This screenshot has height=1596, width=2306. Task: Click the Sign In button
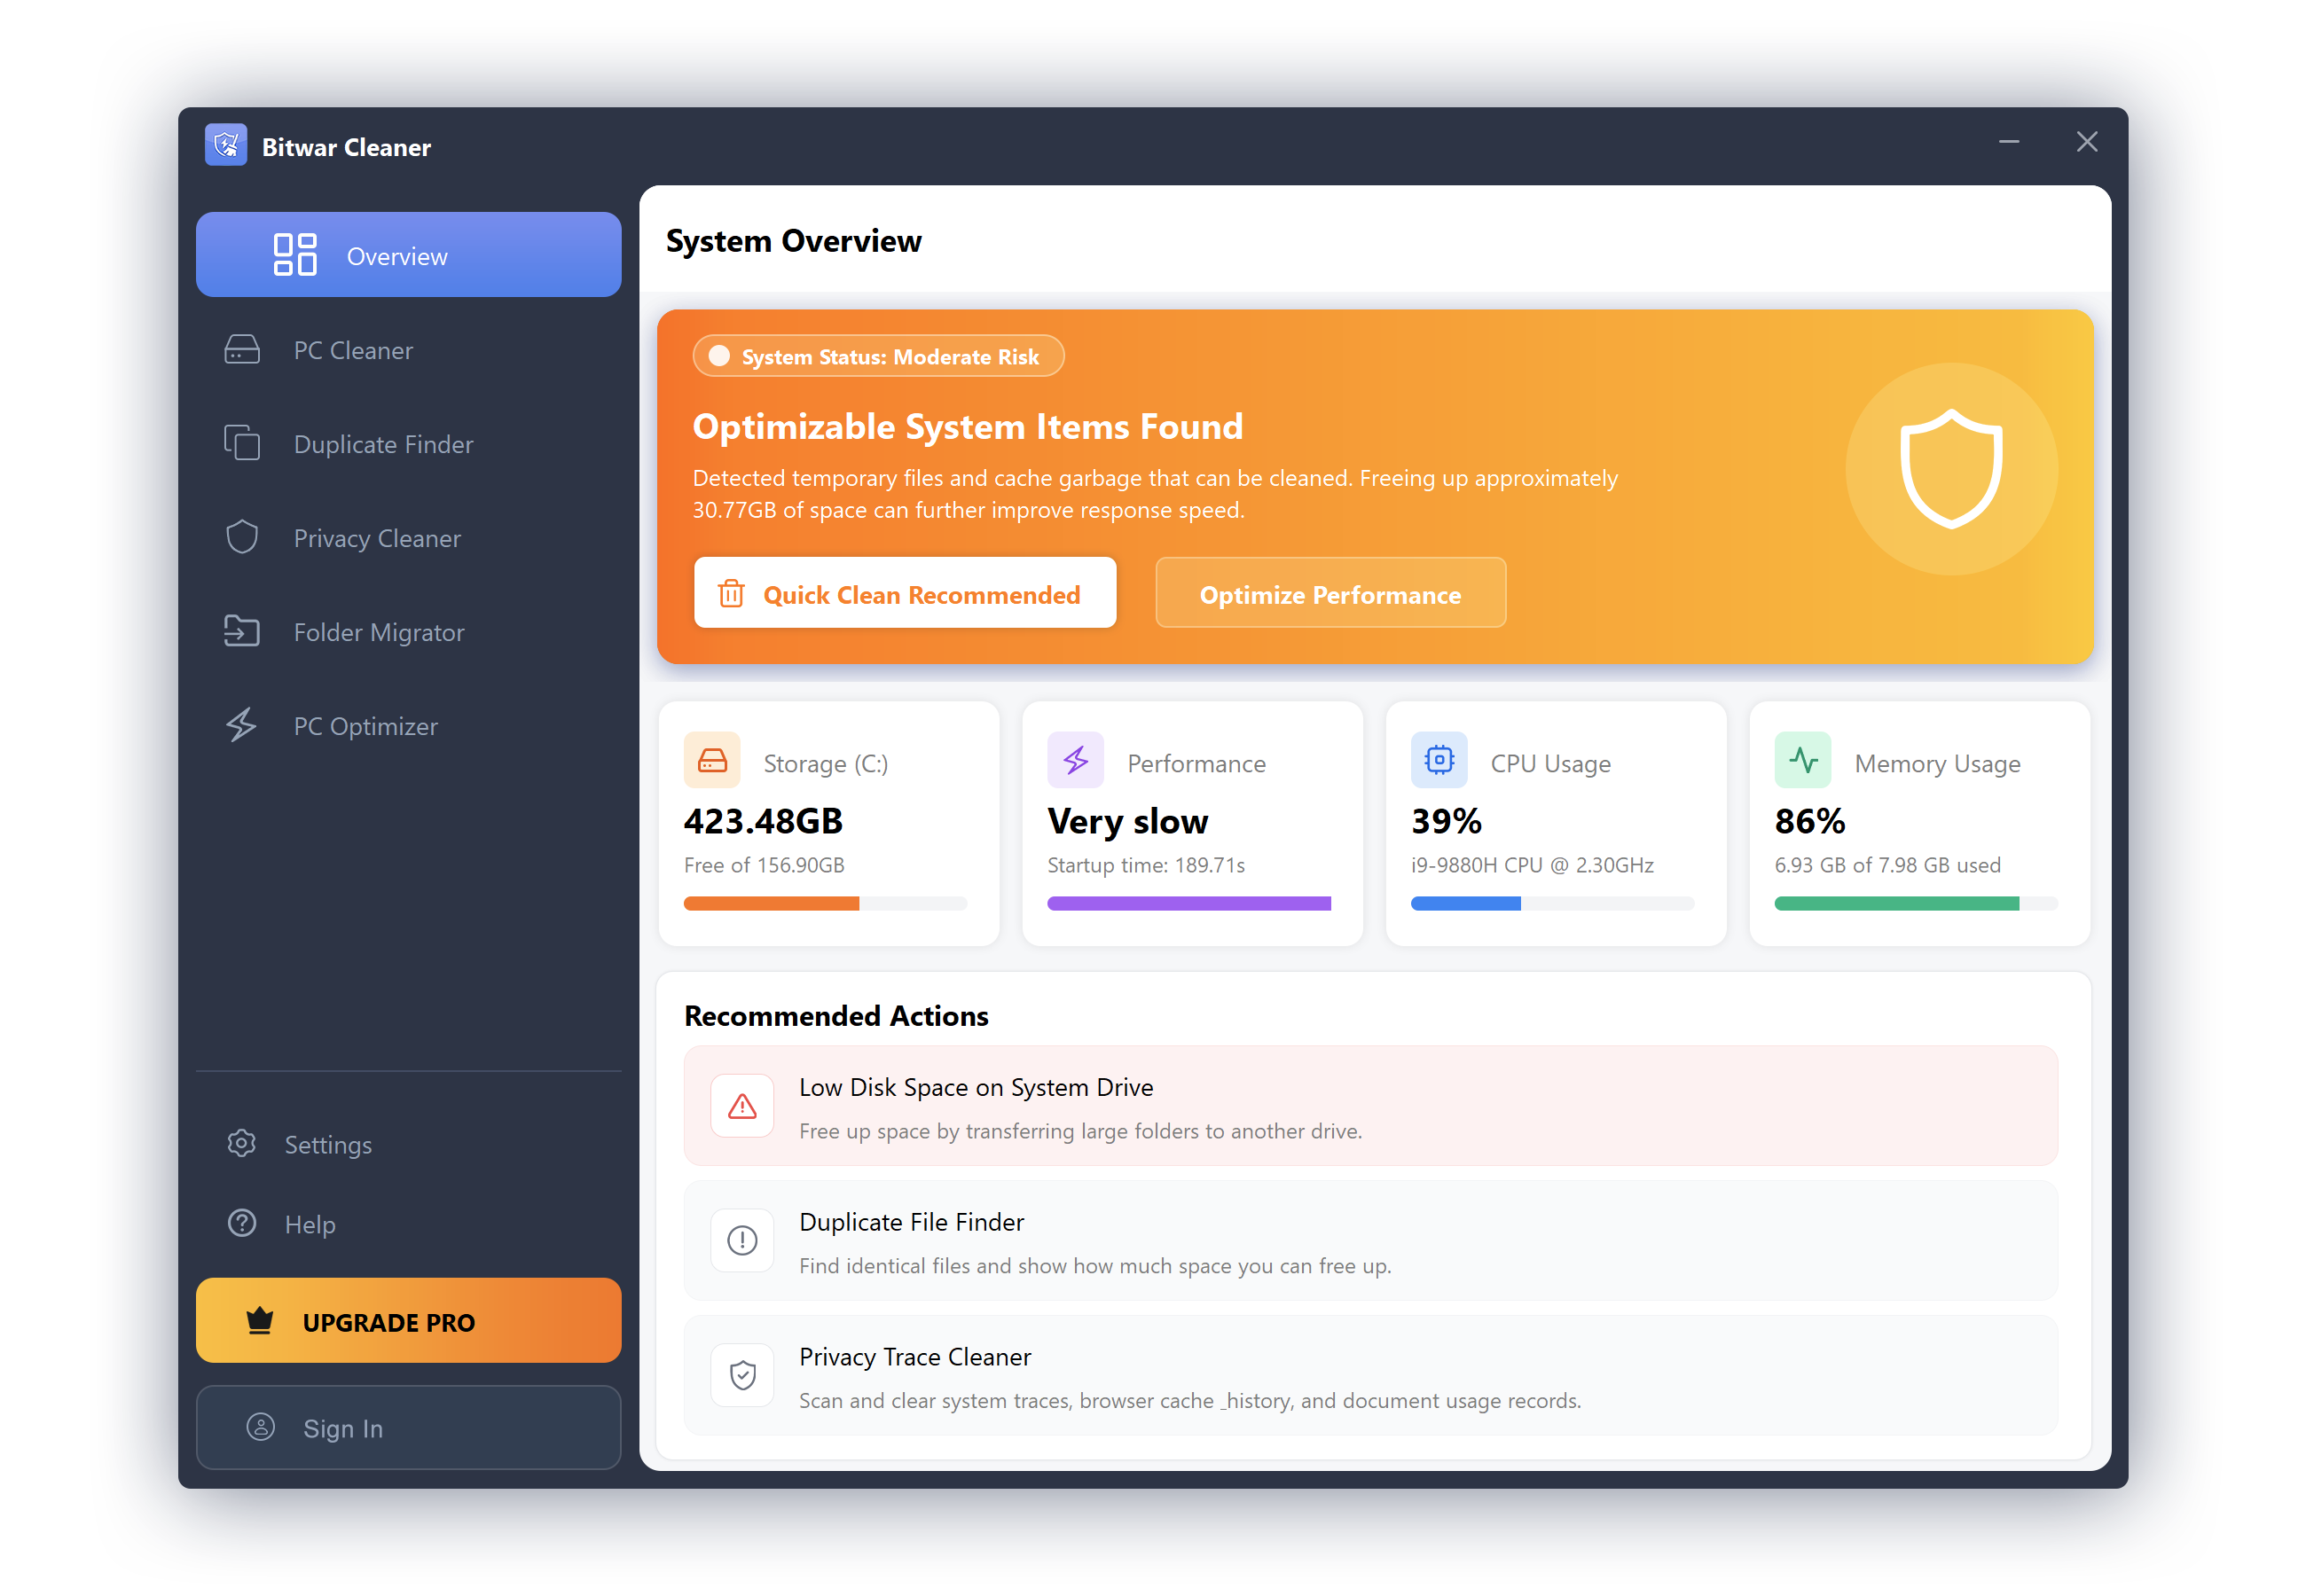click(408, 1427)
